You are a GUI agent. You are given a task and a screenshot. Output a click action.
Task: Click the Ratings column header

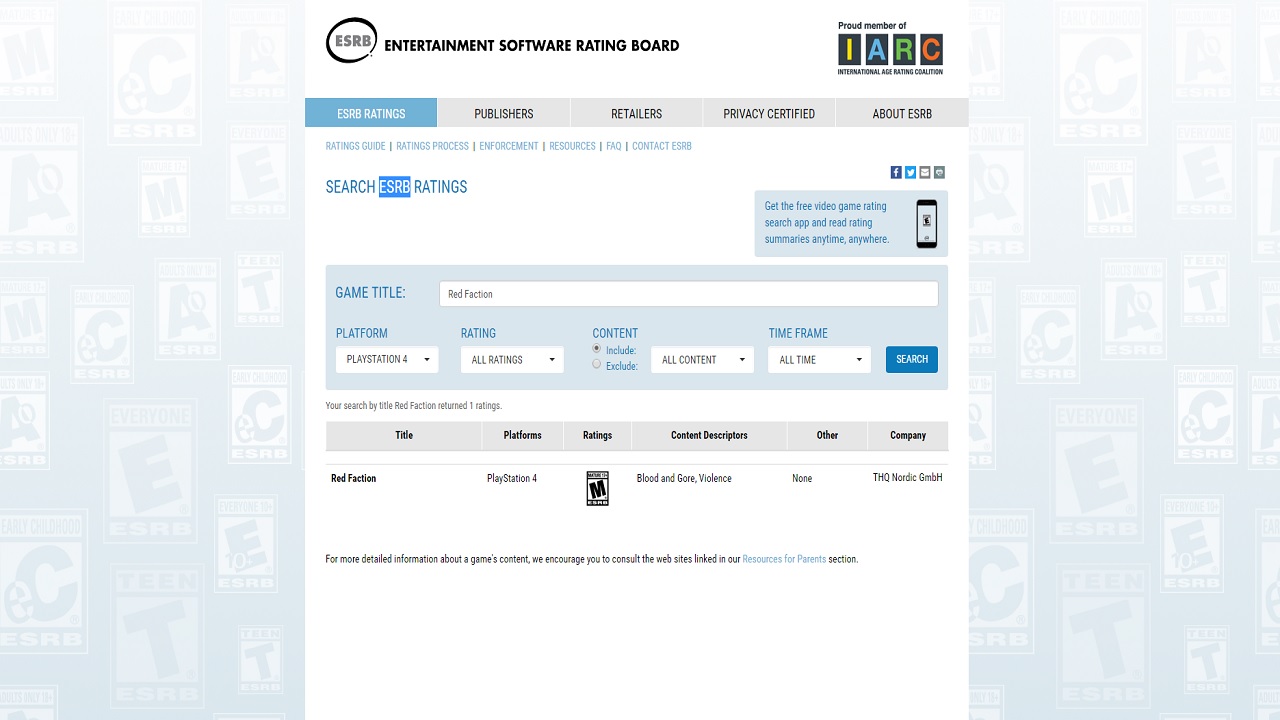coord(597,435)
